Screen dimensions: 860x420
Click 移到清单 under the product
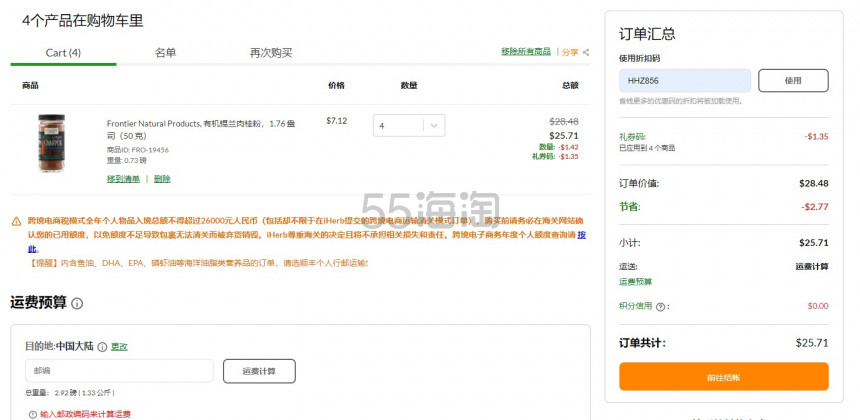tap(123, 179)
